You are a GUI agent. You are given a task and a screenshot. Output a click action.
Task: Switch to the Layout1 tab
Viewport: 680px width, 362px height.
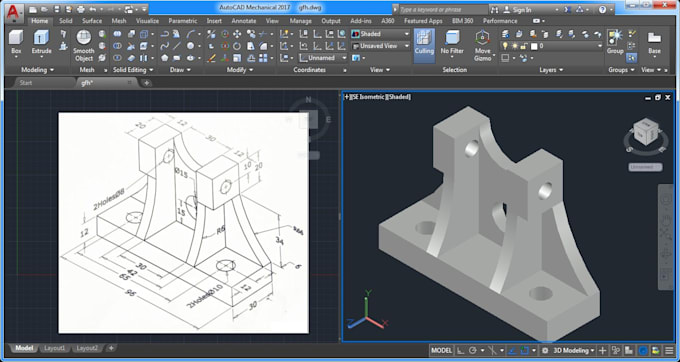(x=55, y=348)
